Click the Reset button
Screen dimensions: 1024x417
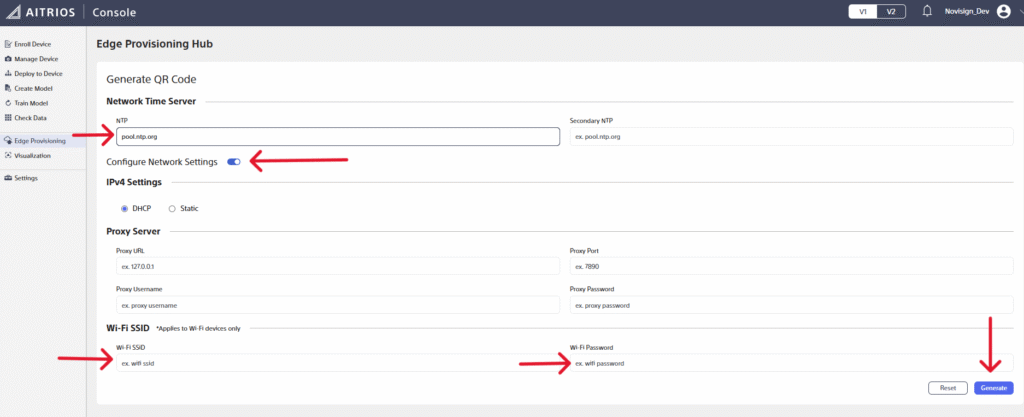(x=948, y=387)
